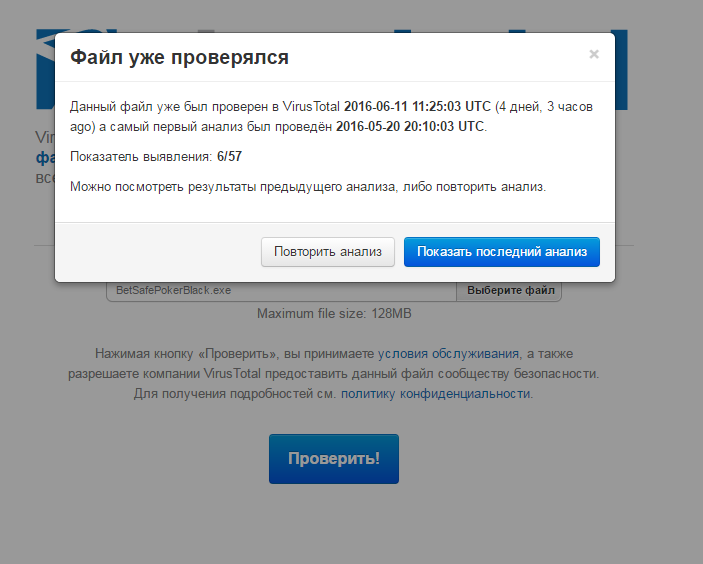Show the last analysis results
This screenshot has width=703, height=564.
coord(502,252)
